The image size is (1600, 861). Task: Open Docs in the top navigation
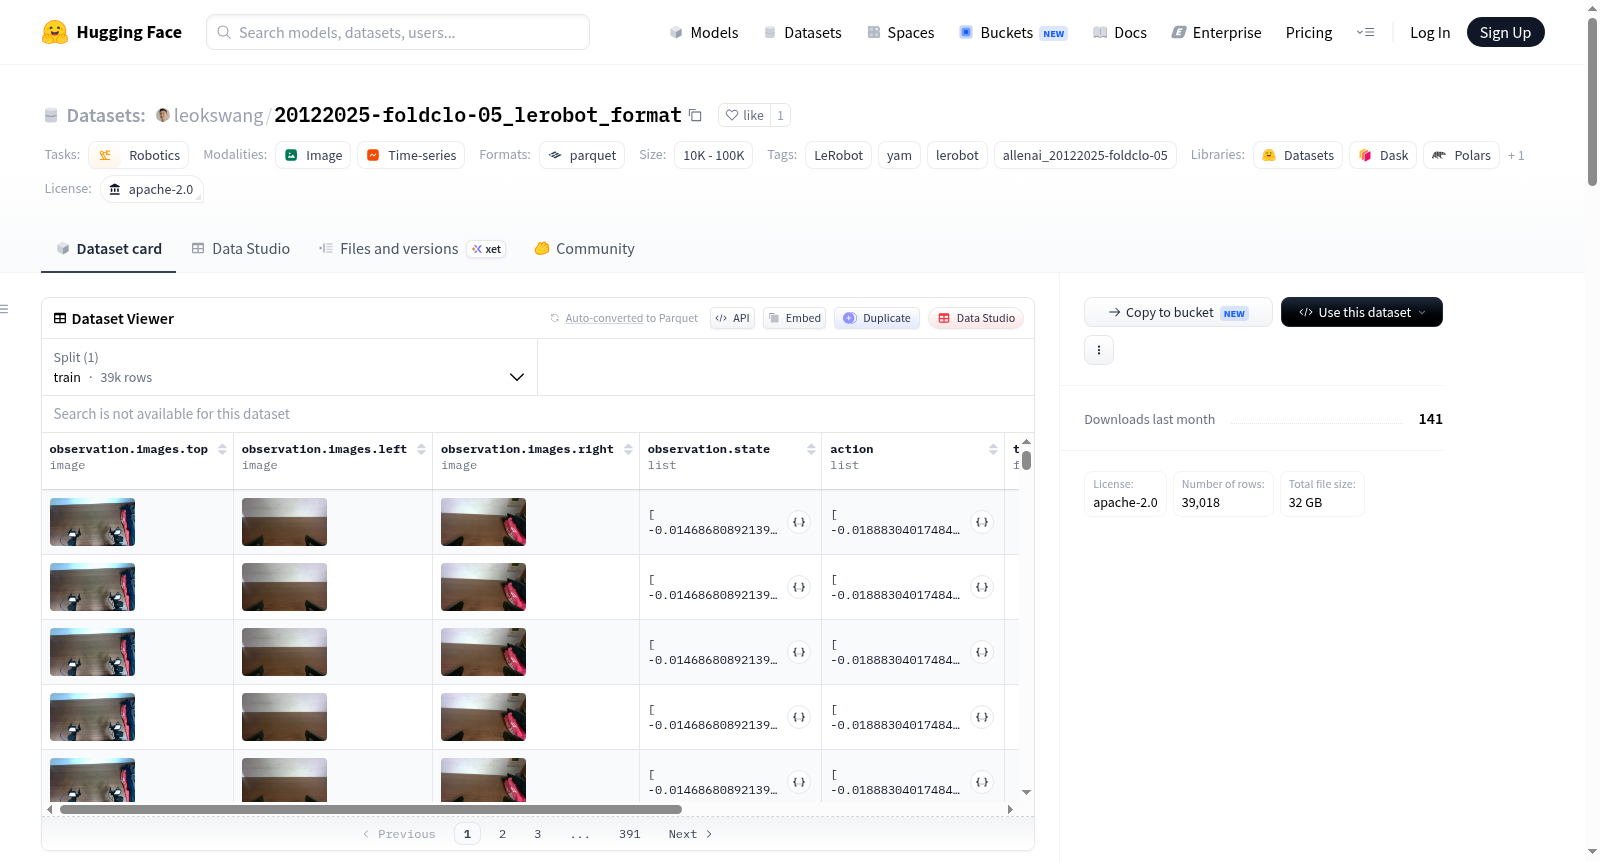1120,33
